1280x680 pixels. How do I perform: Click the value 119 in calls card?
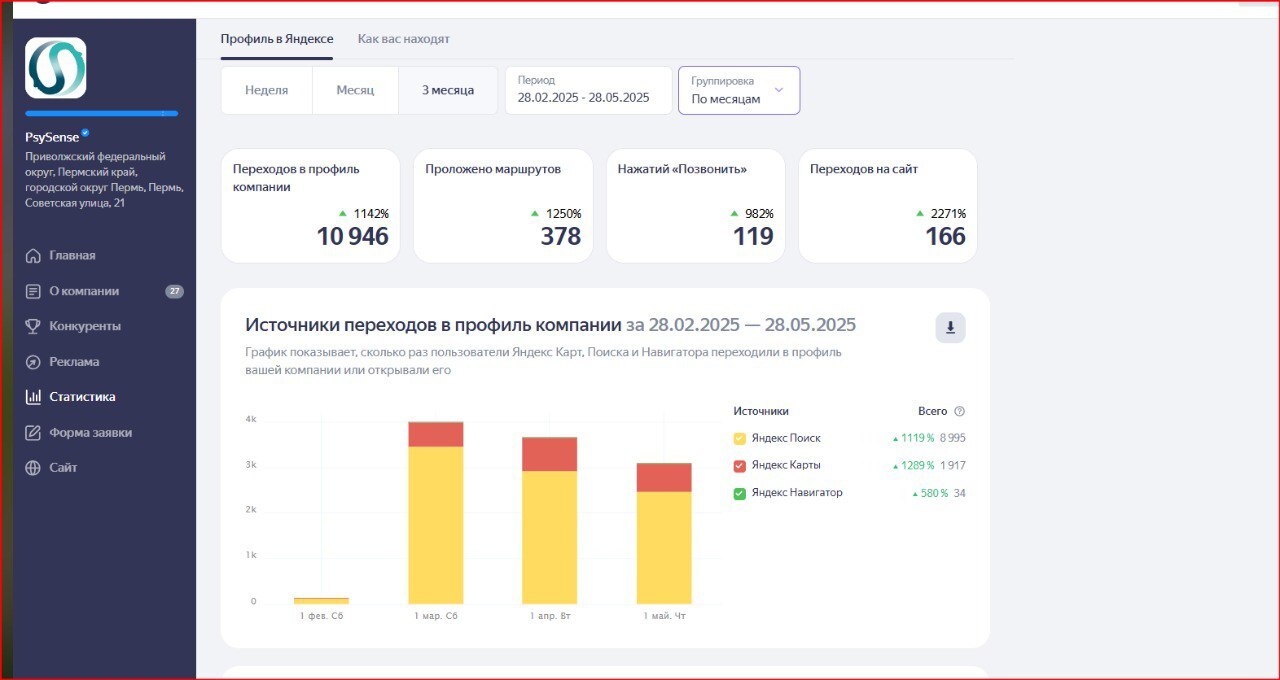pyautogui.click(x=754, y=237)
